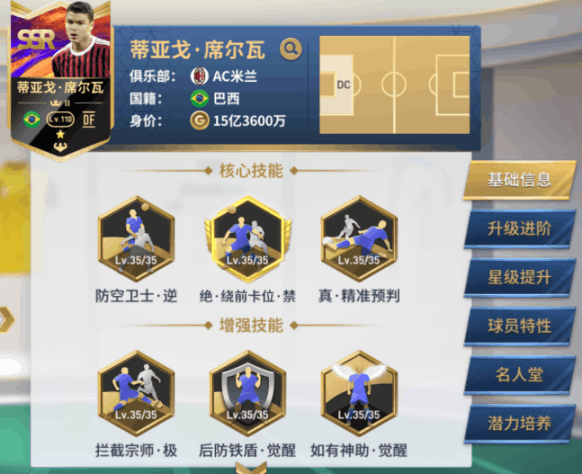The width and height of the screenshot is (582, 474).
Task: Open the 升级进阶 tab
Action: click(x=519, y=229)
